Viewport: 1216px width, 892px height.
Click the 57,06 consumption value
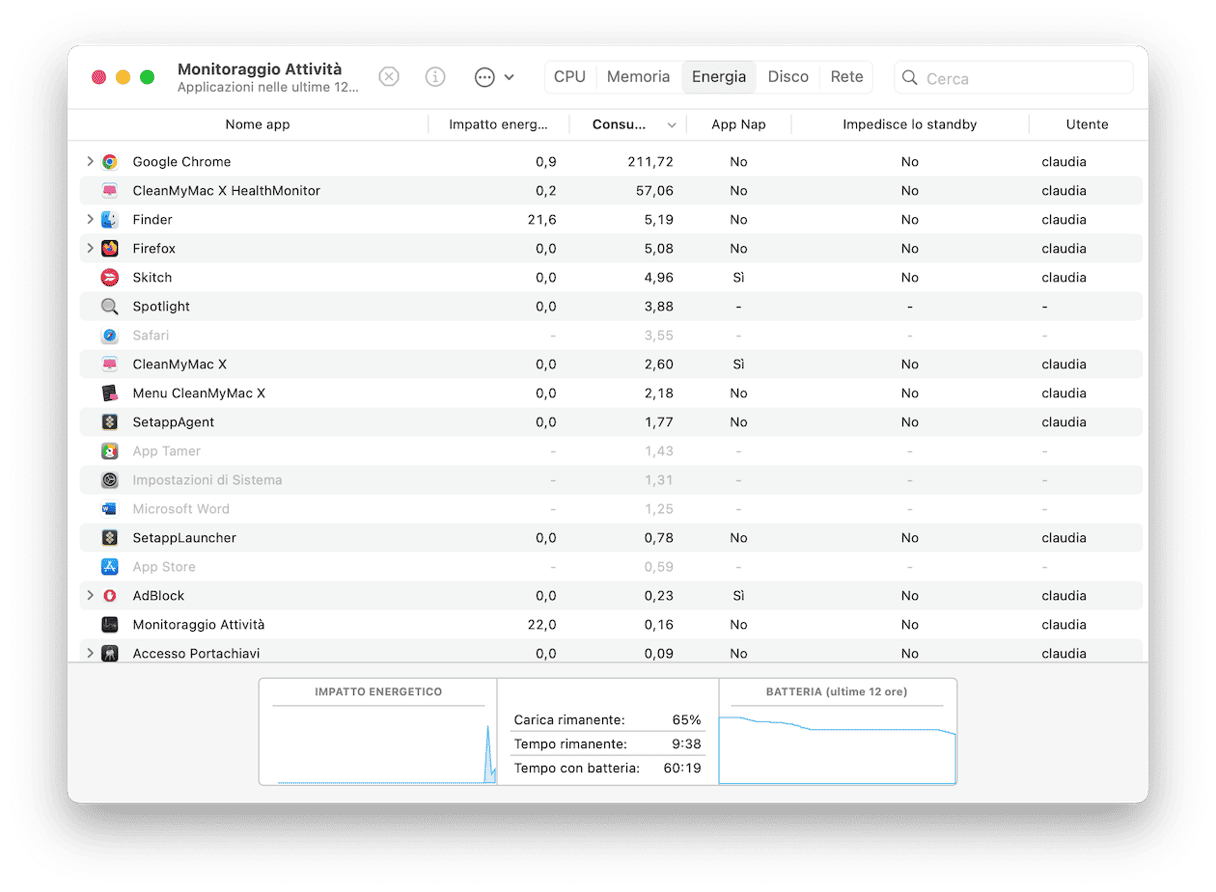pos(655,191)
